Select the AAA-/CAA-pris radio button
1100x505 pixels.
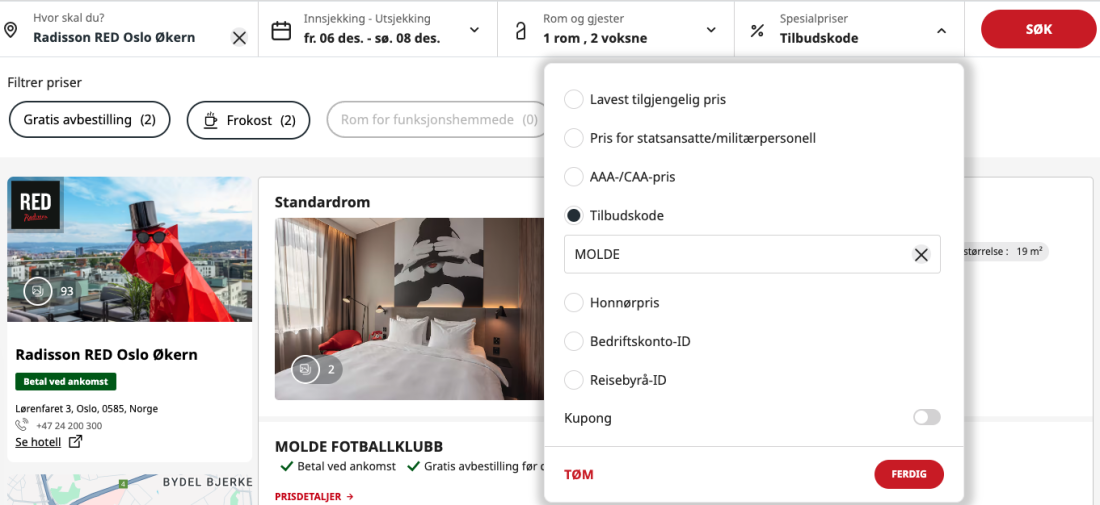(574, 177)
